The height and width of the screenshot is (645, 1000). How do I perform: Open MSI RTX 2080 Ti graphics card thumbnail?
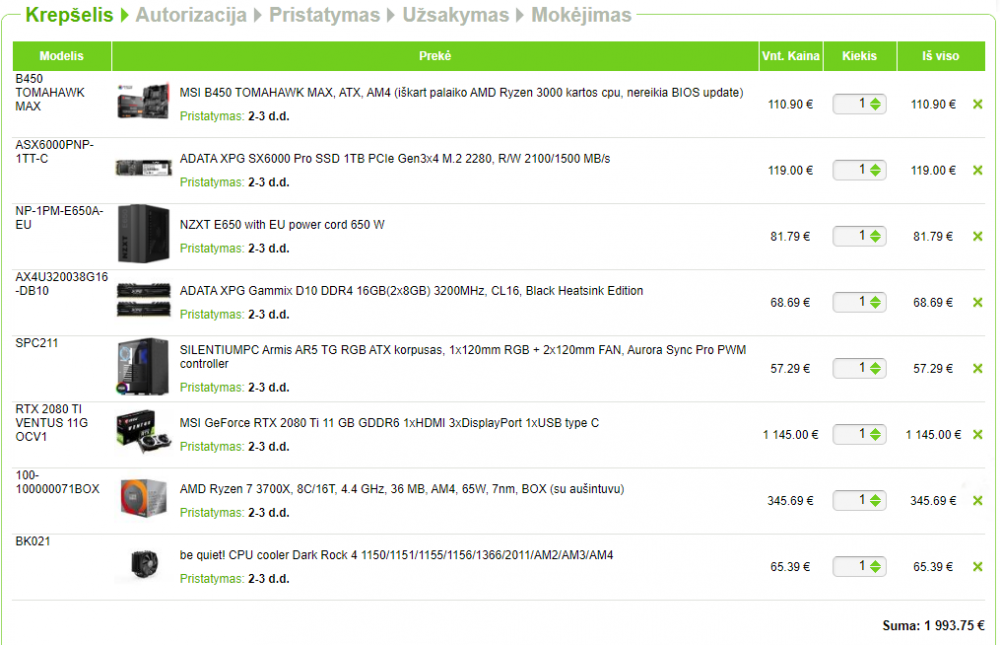[x=143, y=431]
